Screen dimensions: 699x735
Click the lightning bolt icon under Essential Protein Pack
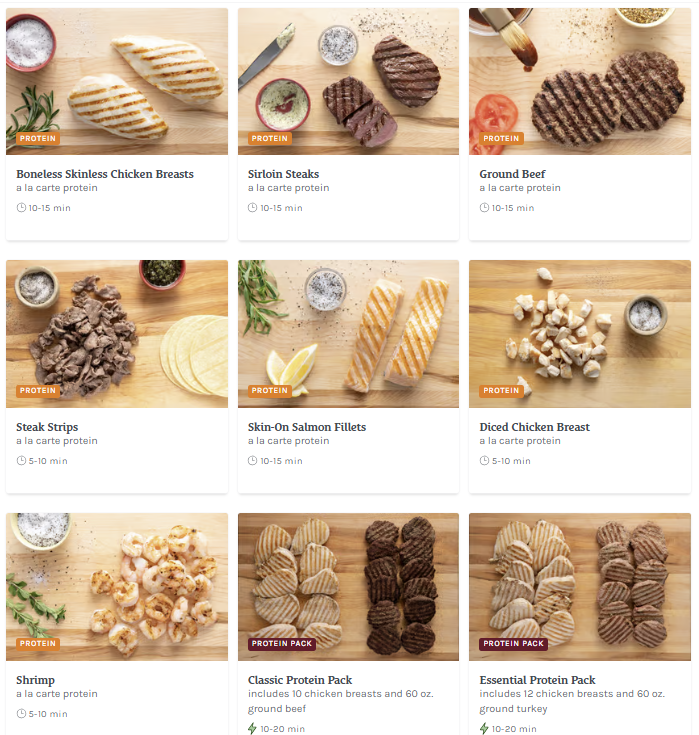click(484, 728)
